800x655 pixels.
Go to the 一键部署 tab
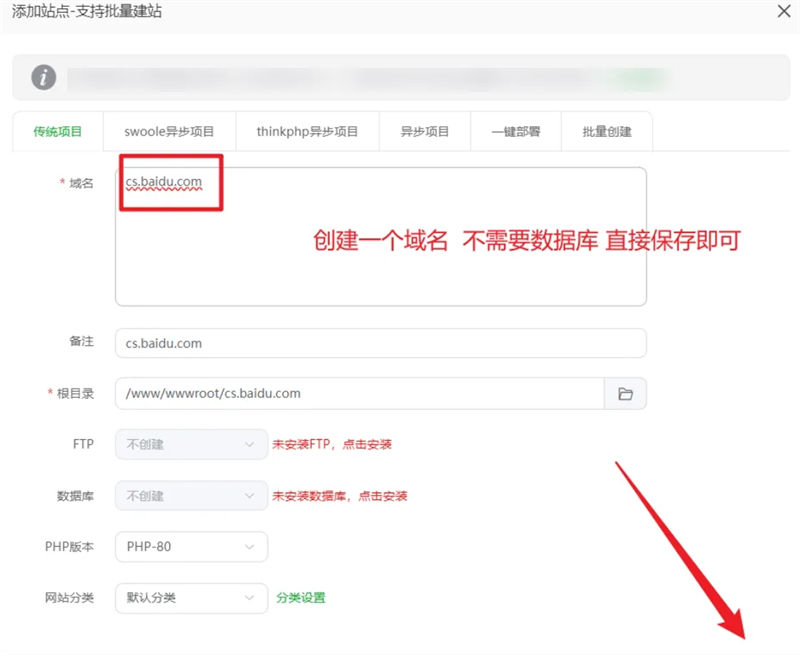click(x=516, y=132)
